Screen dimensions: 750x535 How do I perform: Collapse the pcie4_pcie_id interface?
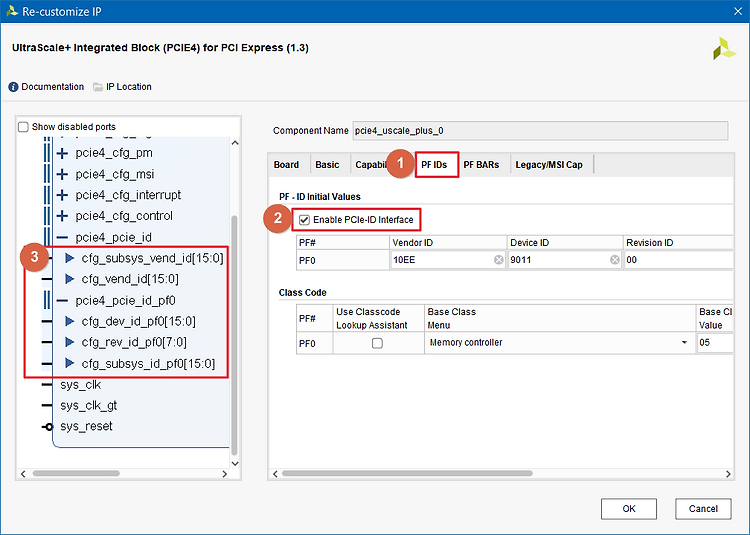click(x=62, y=237)
